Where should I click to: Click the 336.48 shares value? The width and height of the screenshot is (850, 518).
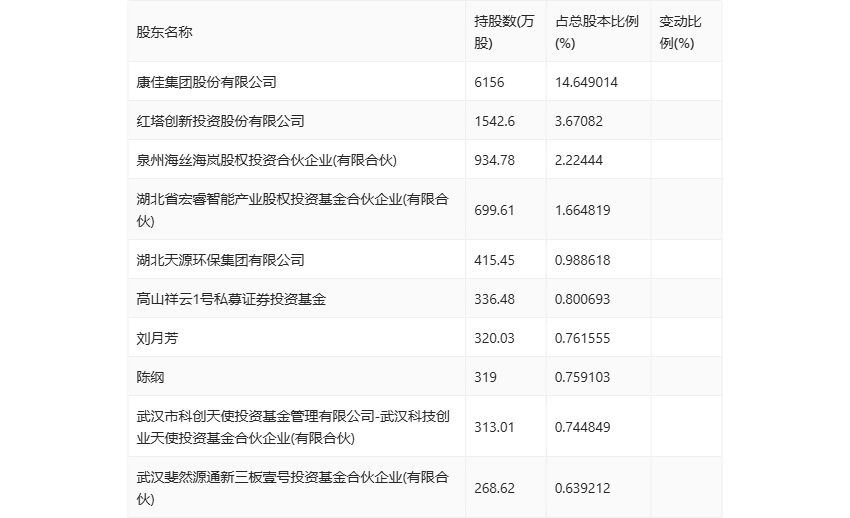(x=494, y=299)
